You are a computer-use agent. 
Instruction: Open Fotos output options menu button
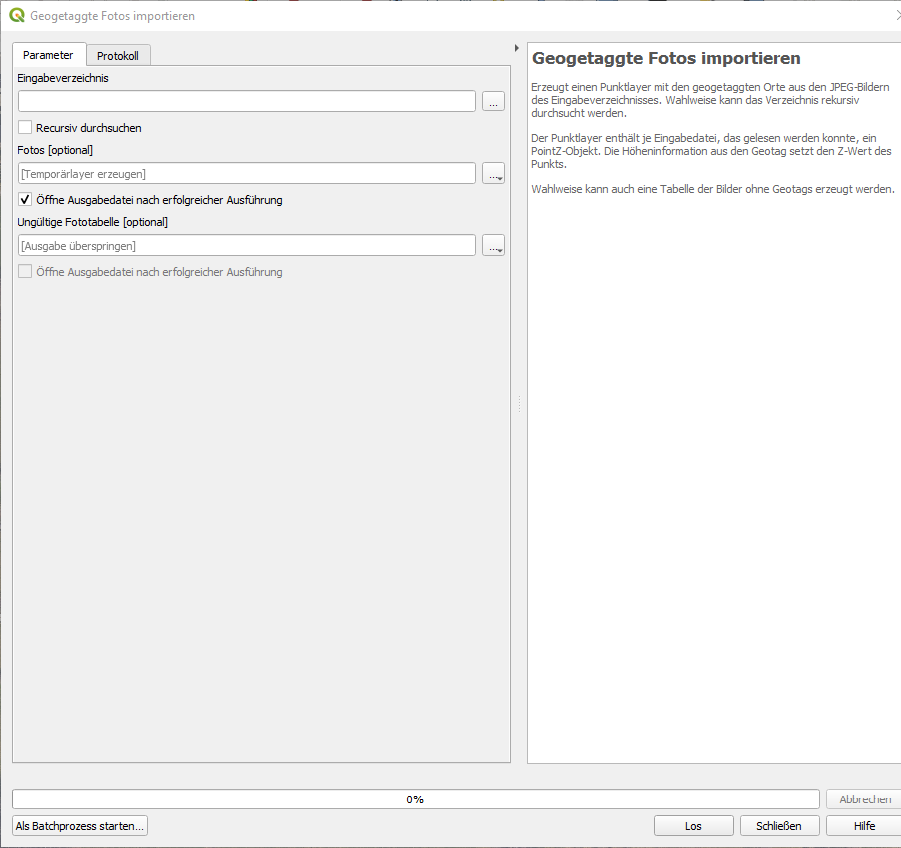pos(493,173)
